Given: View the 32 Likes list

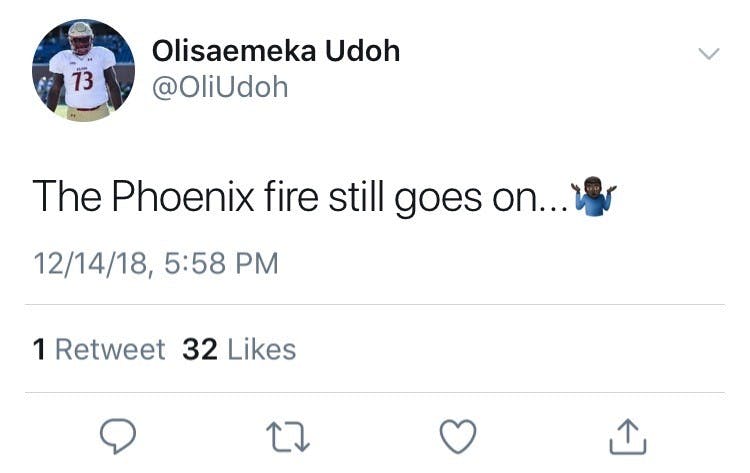Looking at the screenshot, I should [239, 349].
